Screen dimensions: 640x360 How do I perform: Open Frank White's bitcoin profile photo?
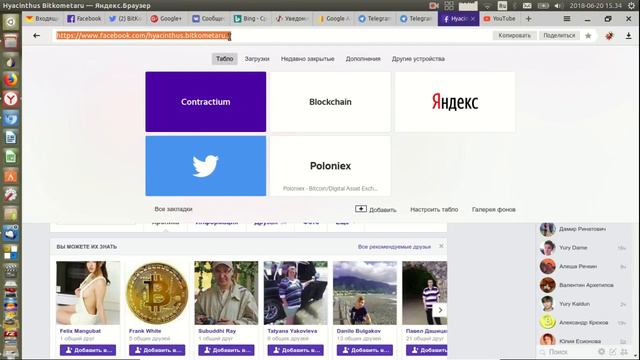click(157, 293)
